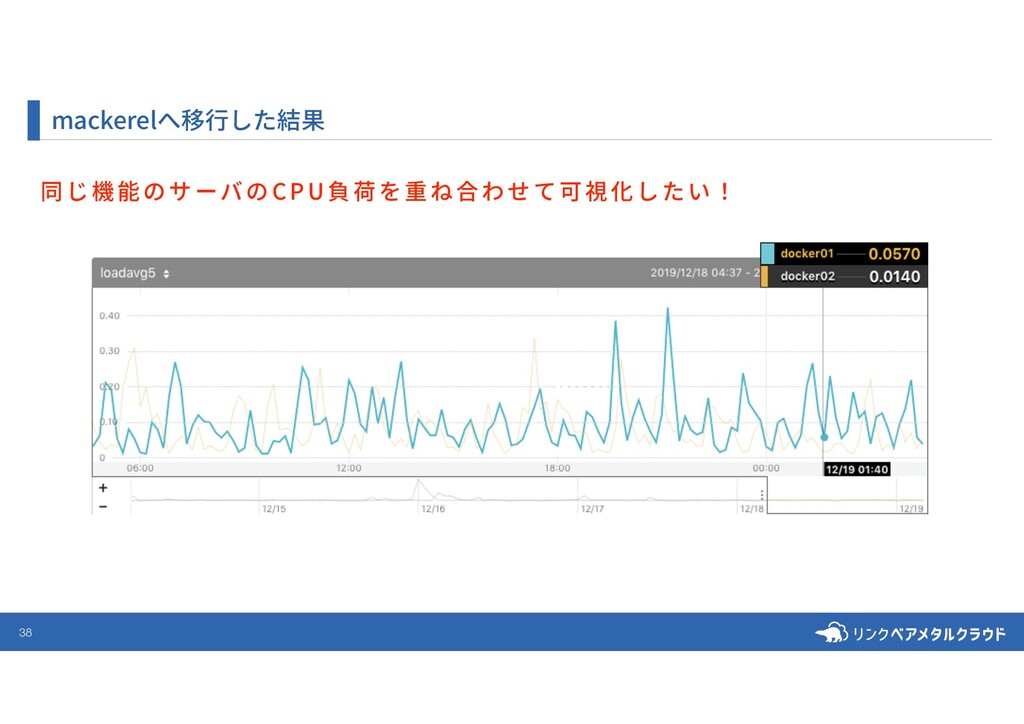This screenshot has height=724, width=1024.
Task: Click 12/15 in the overview timeline
Action: click(274, 509)
